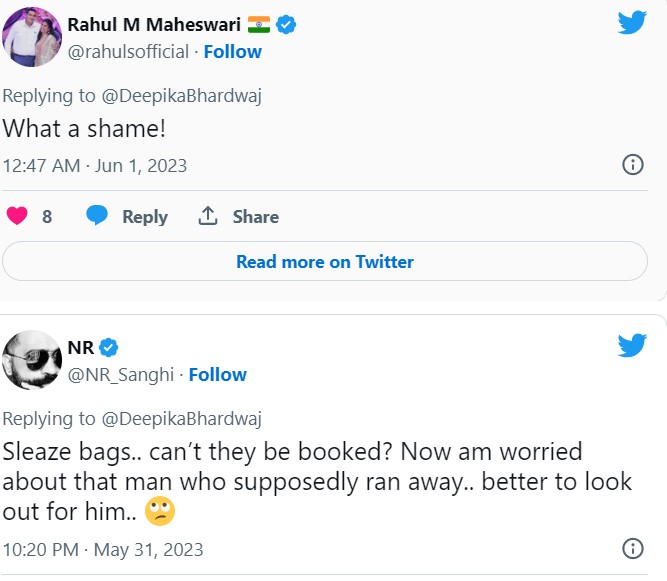Follow @rahulsofficial
Viewport: 667px width, 581px height.
pos(232,52)
